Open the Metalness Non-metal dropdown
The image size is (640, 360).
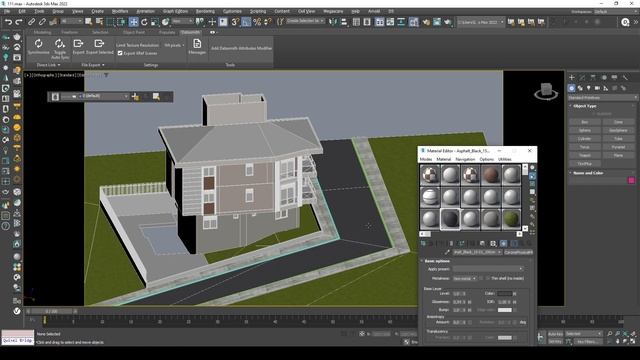pos(465,278)
